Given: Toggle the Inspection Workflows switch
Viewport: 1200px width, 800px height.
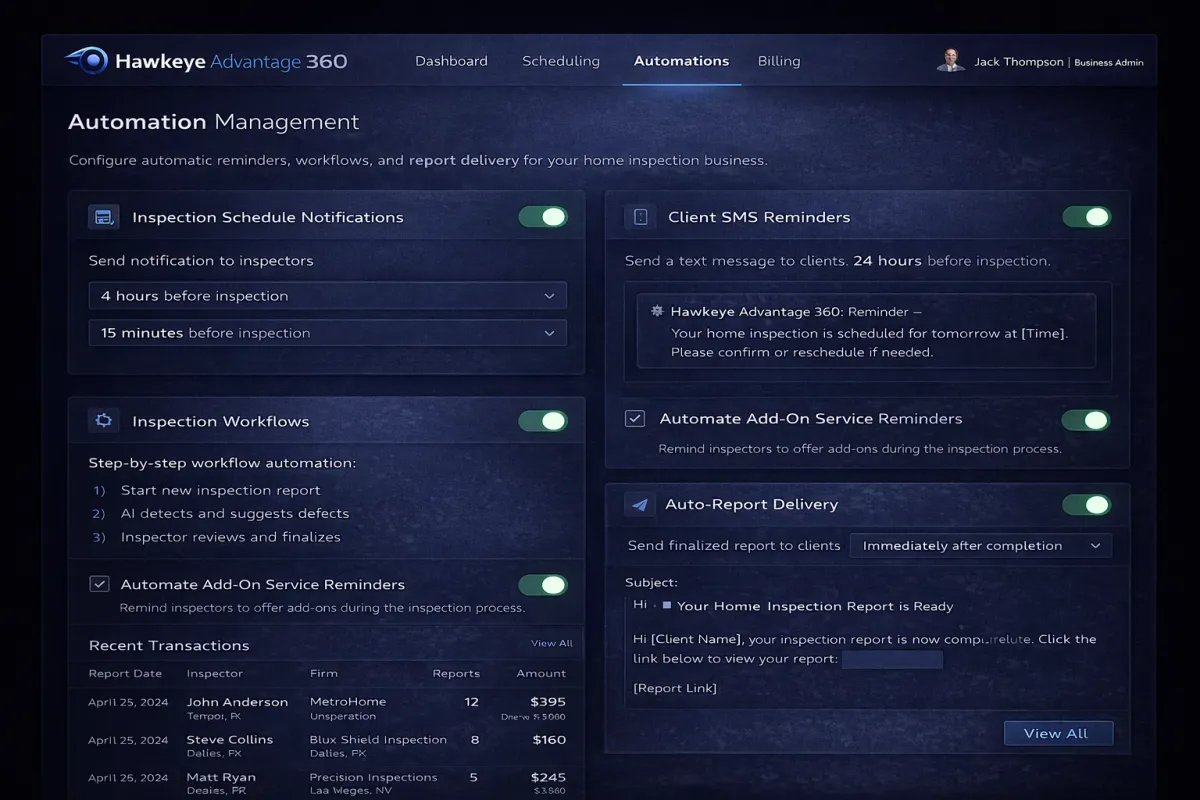Looking at the screenshot, I should tap(543, 421).
